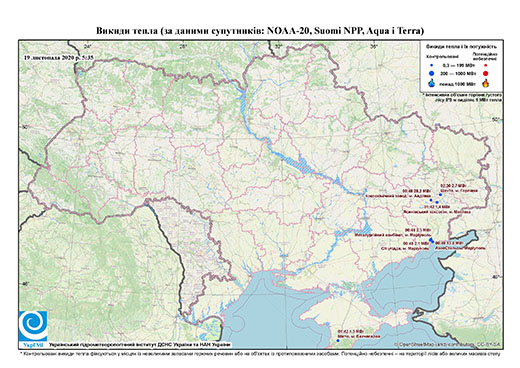Click the 36° longitude label
This screenshot has width=520, height=368.
(374, 47)
